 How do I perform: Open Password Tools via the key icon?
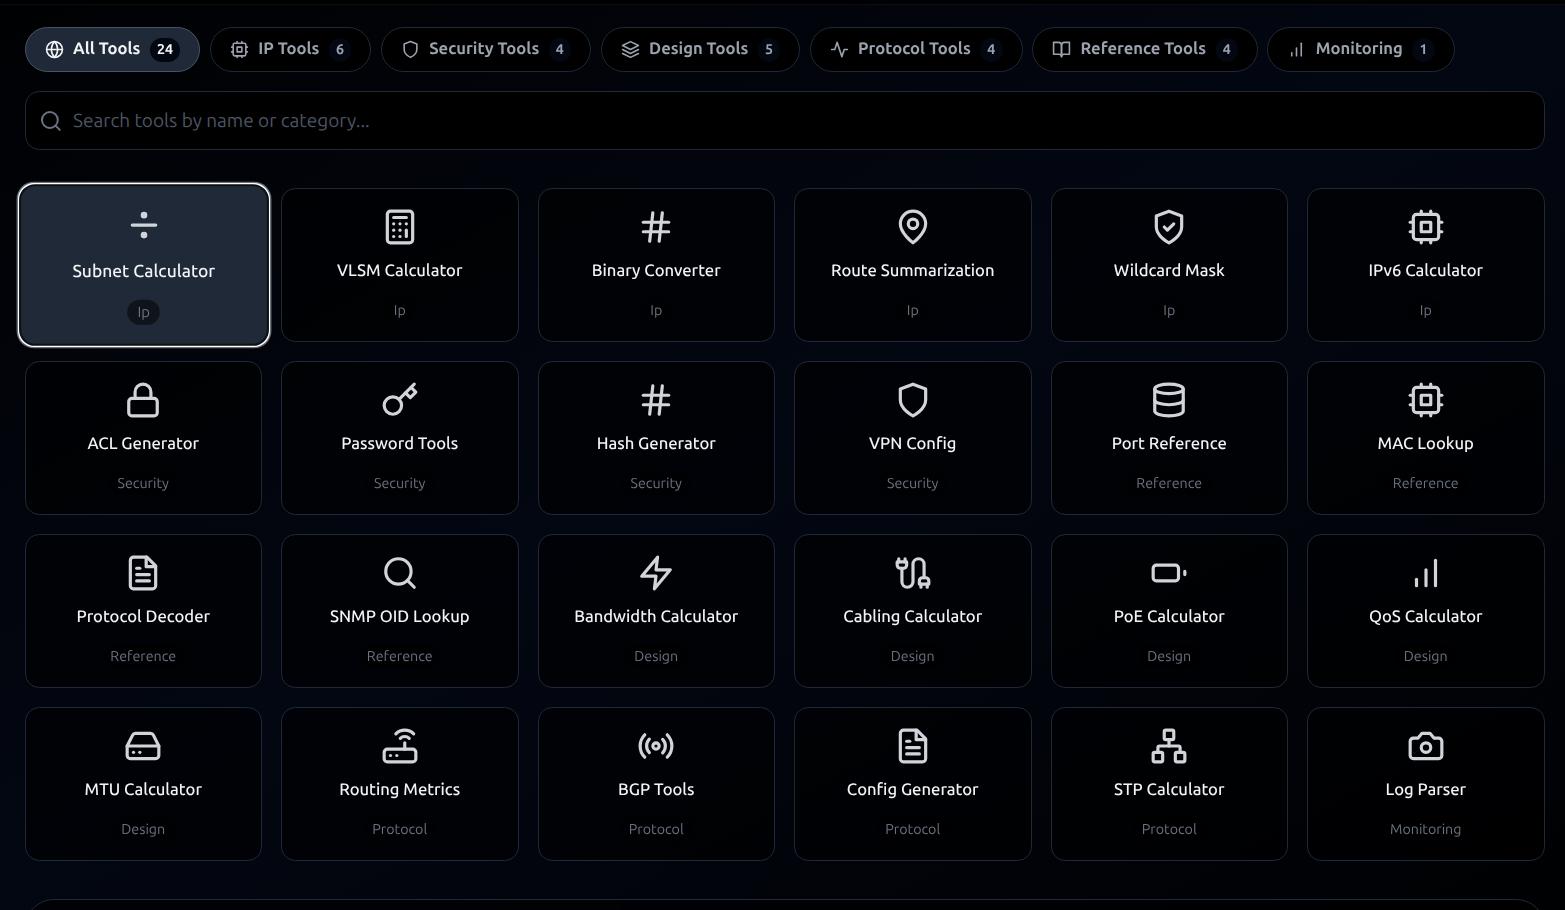point(399,400)
